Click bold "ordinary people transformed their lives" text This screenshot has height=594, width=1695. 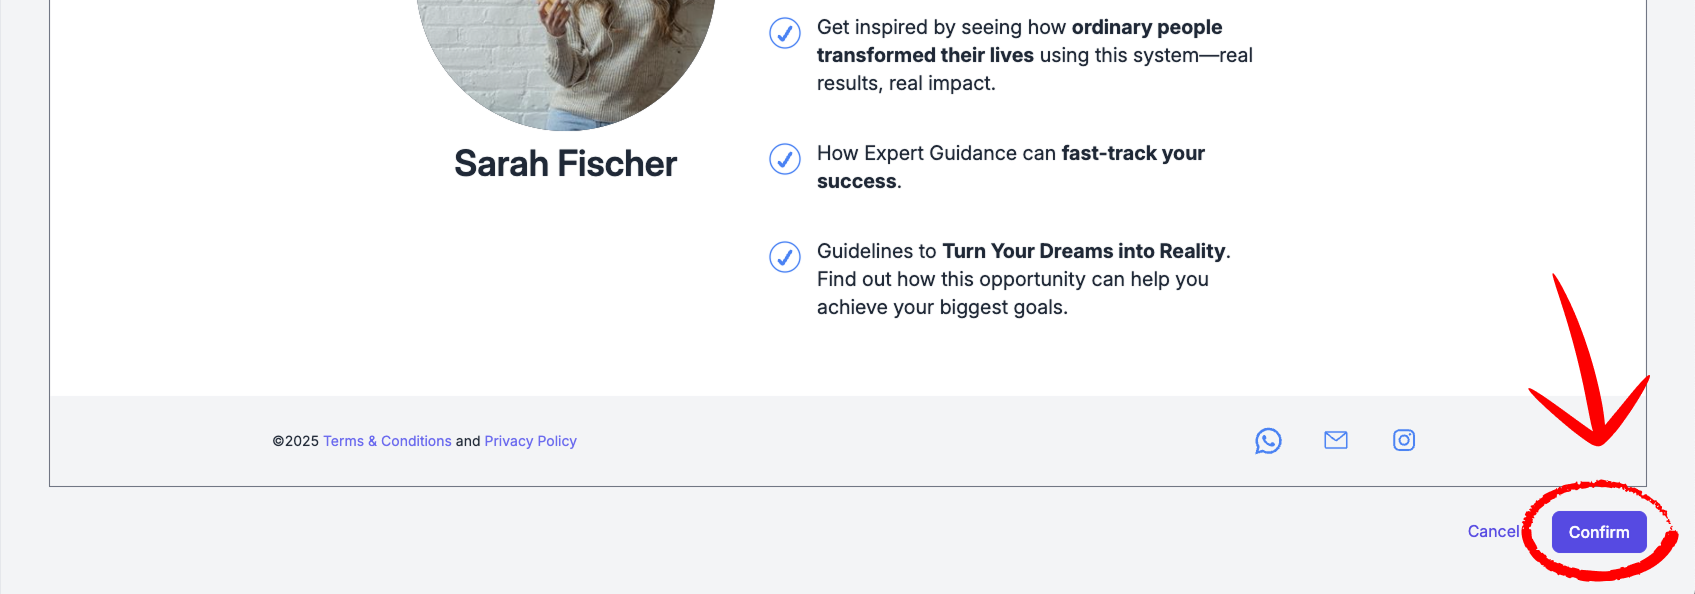click(1020, 41)
